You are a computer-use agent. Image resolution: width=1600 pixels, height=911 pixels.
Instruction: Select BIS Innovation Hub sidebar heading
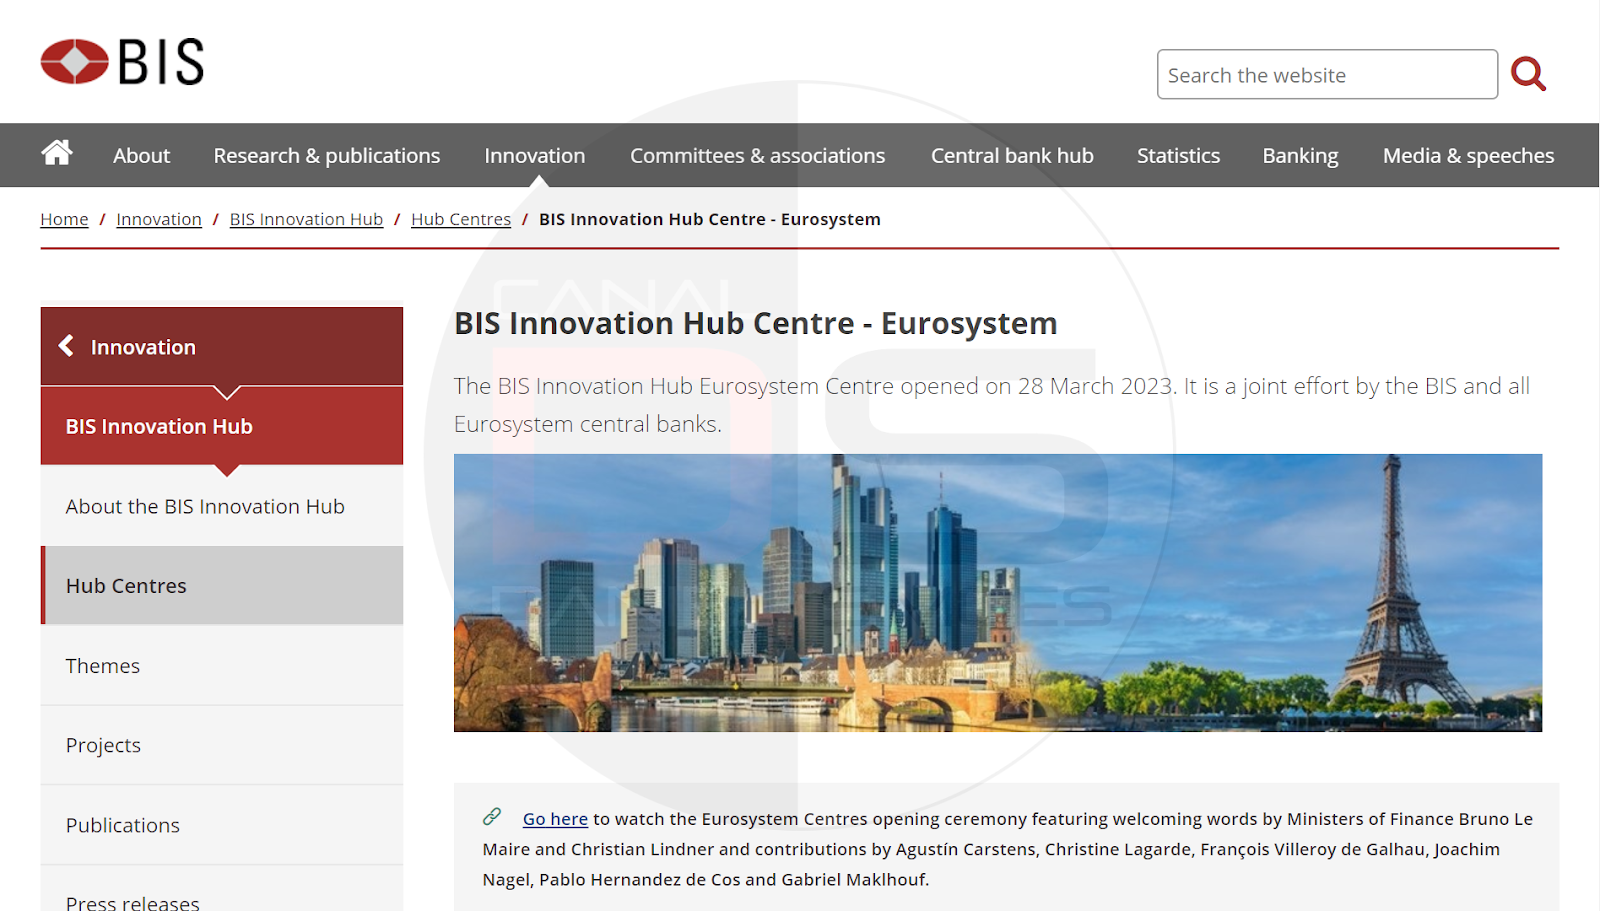222,426
